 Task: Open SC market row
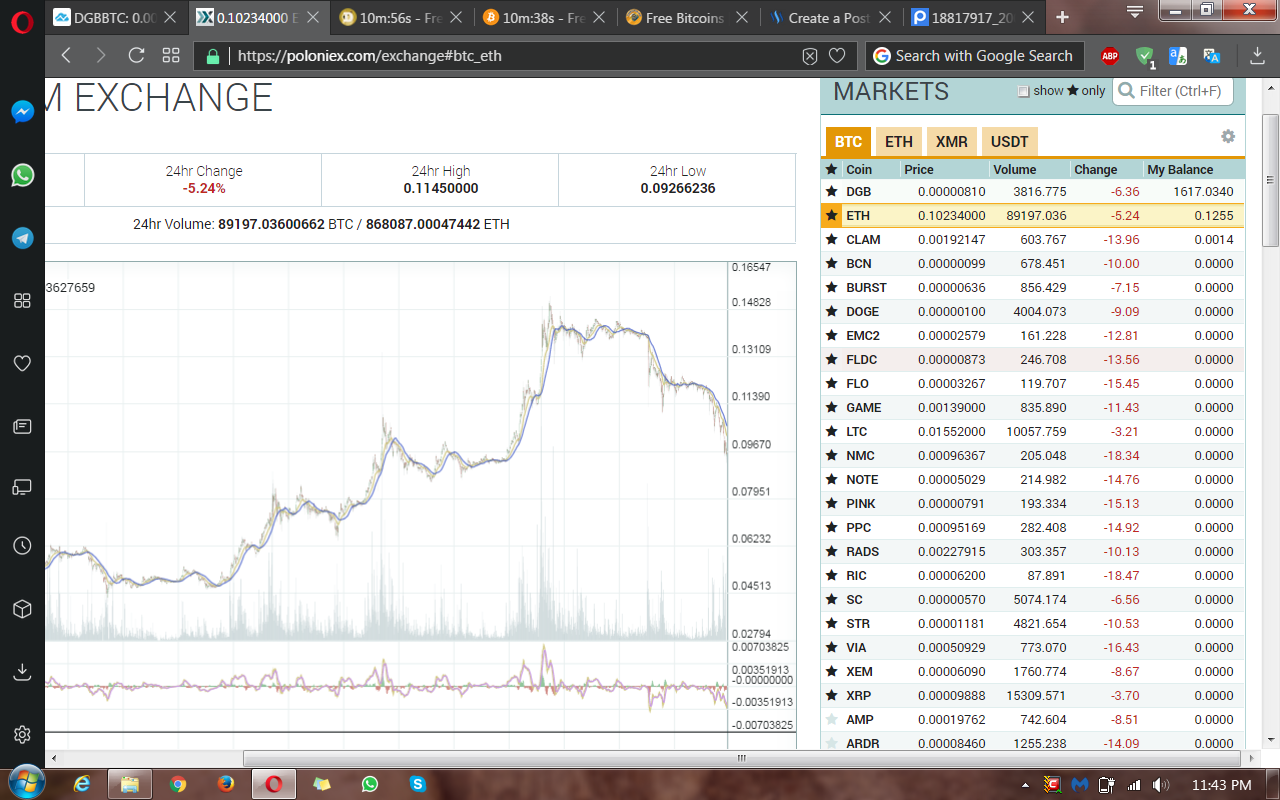[x=1033, y=599]
